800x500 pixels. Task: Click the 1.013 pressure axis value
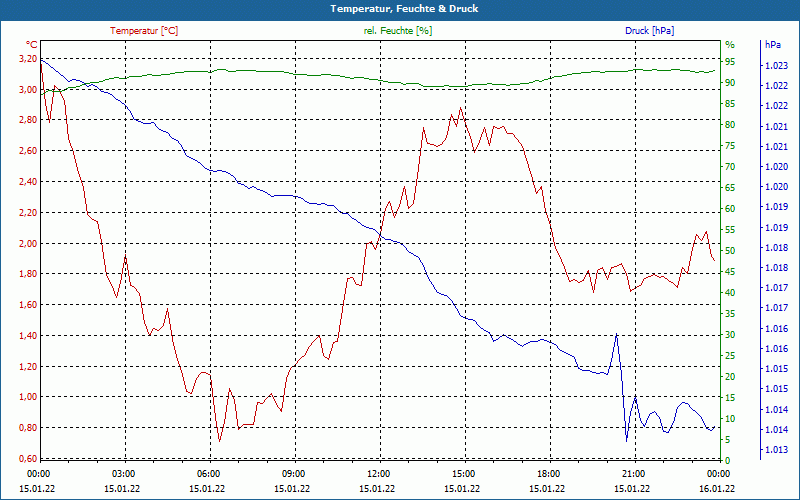pyautogui.click(x=775, y=449)
